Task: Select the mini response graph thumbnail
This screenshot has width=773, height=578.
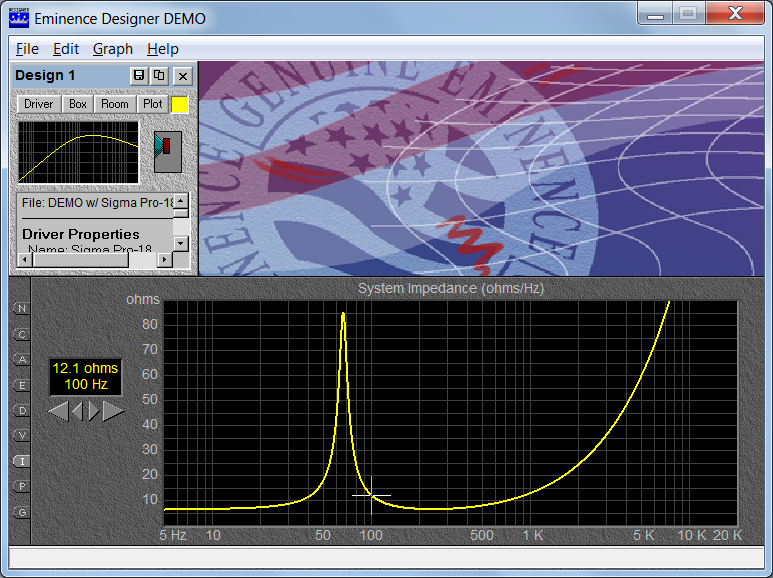Action: tap(78, 152)
